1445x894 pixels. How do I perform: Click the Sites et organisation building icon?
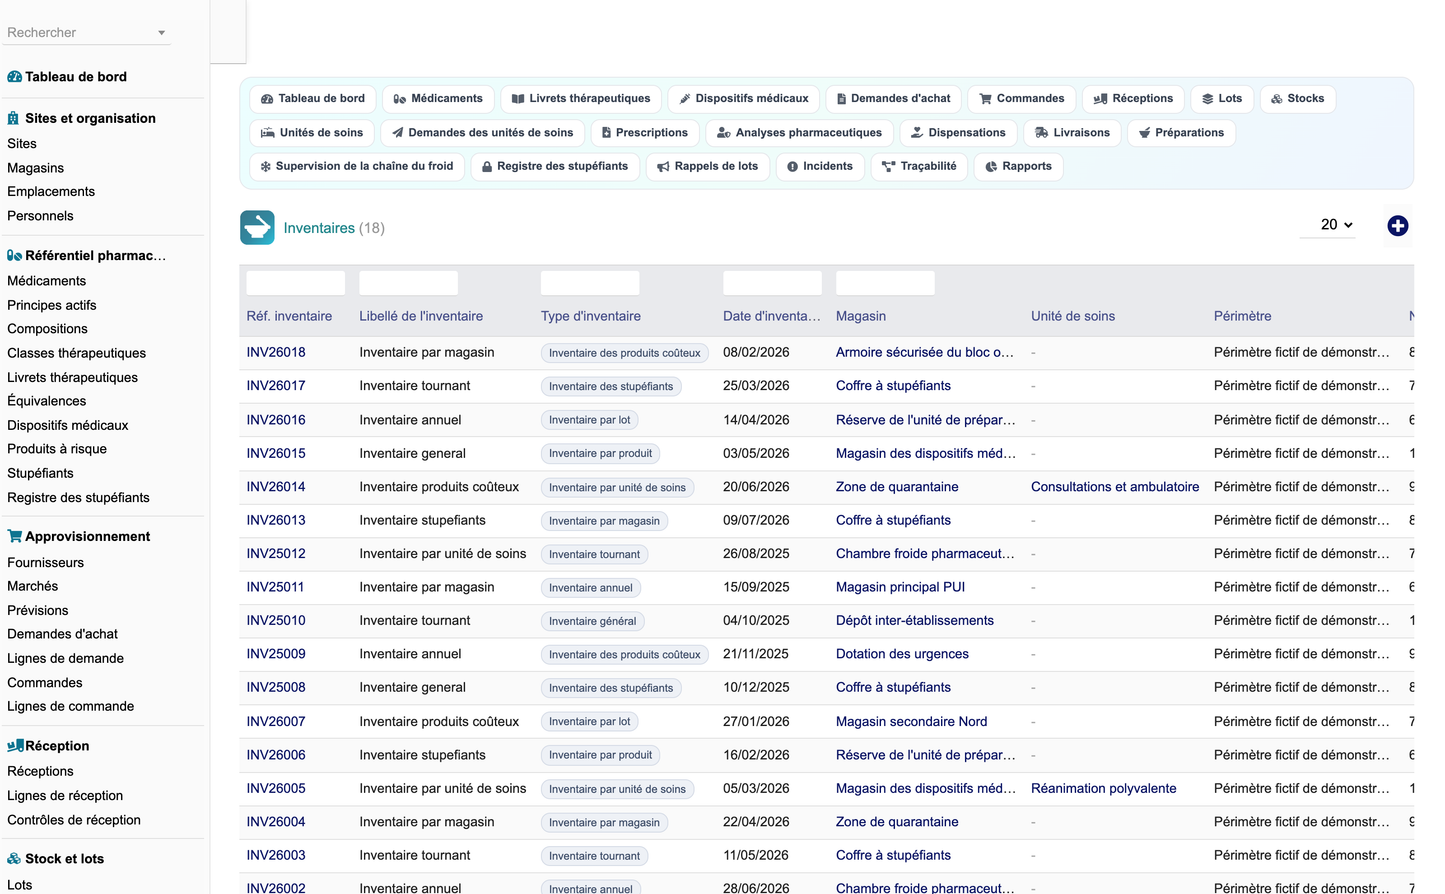[x=14, y=118]
